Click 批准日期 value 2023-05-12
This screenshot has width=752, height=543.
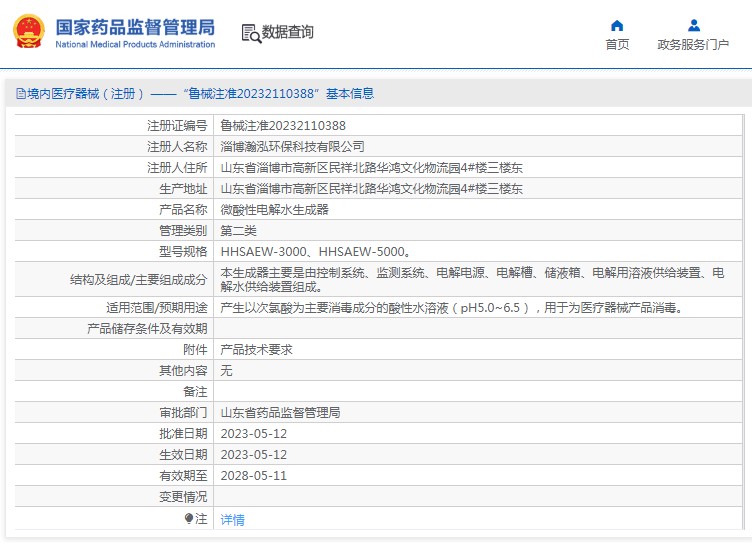point(253,434)
